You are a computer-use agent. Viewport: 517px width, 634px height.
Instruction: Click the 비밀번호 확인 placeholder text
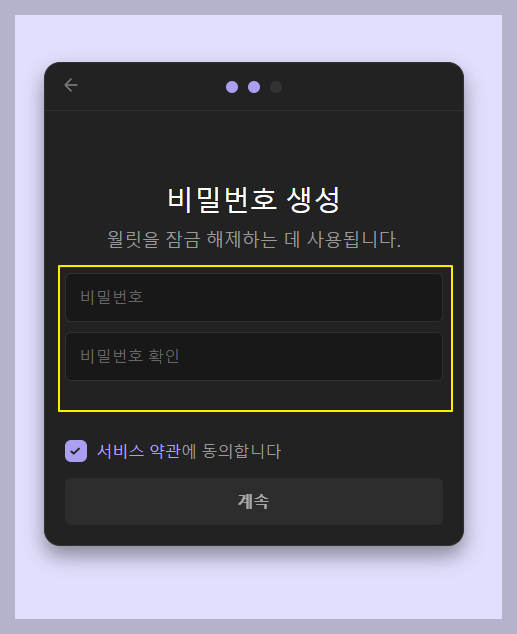(x=130, y=356)
